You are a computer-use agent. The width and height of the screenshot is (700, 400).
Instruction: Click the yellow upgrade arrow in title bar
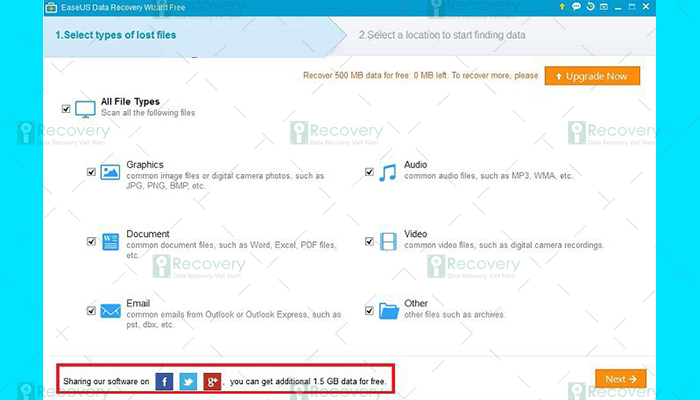tap(562, 7)
